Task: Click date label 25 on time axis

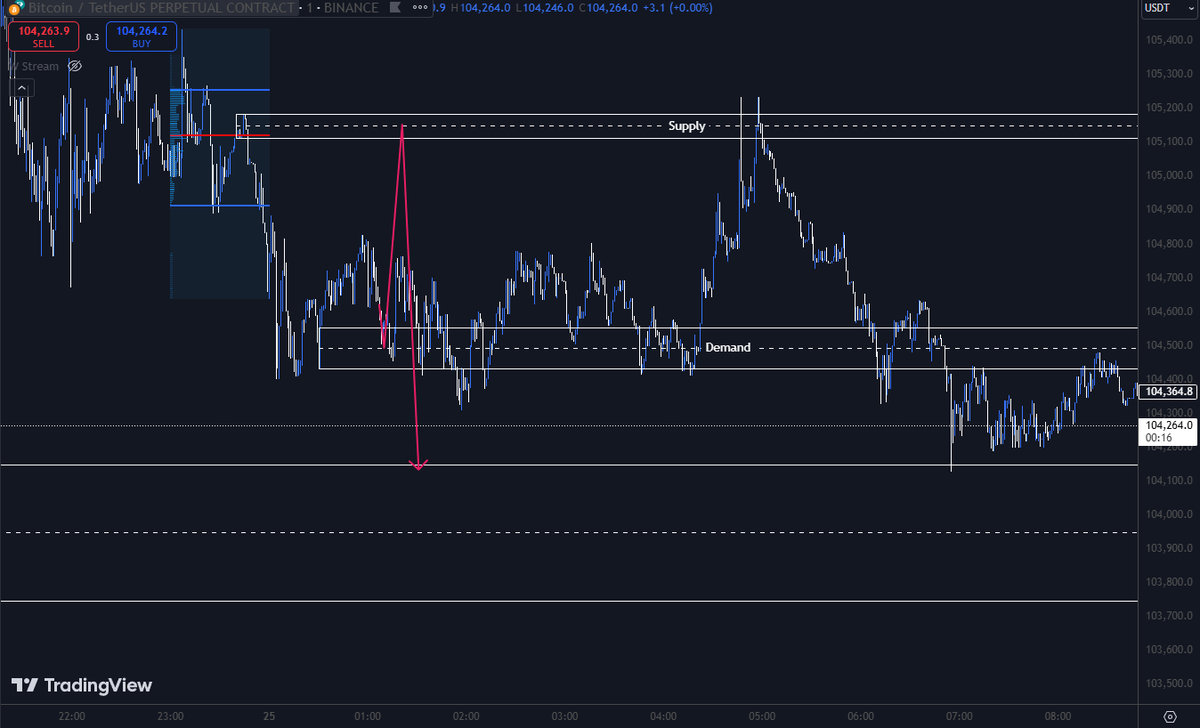Action: (x=269, y=717)
